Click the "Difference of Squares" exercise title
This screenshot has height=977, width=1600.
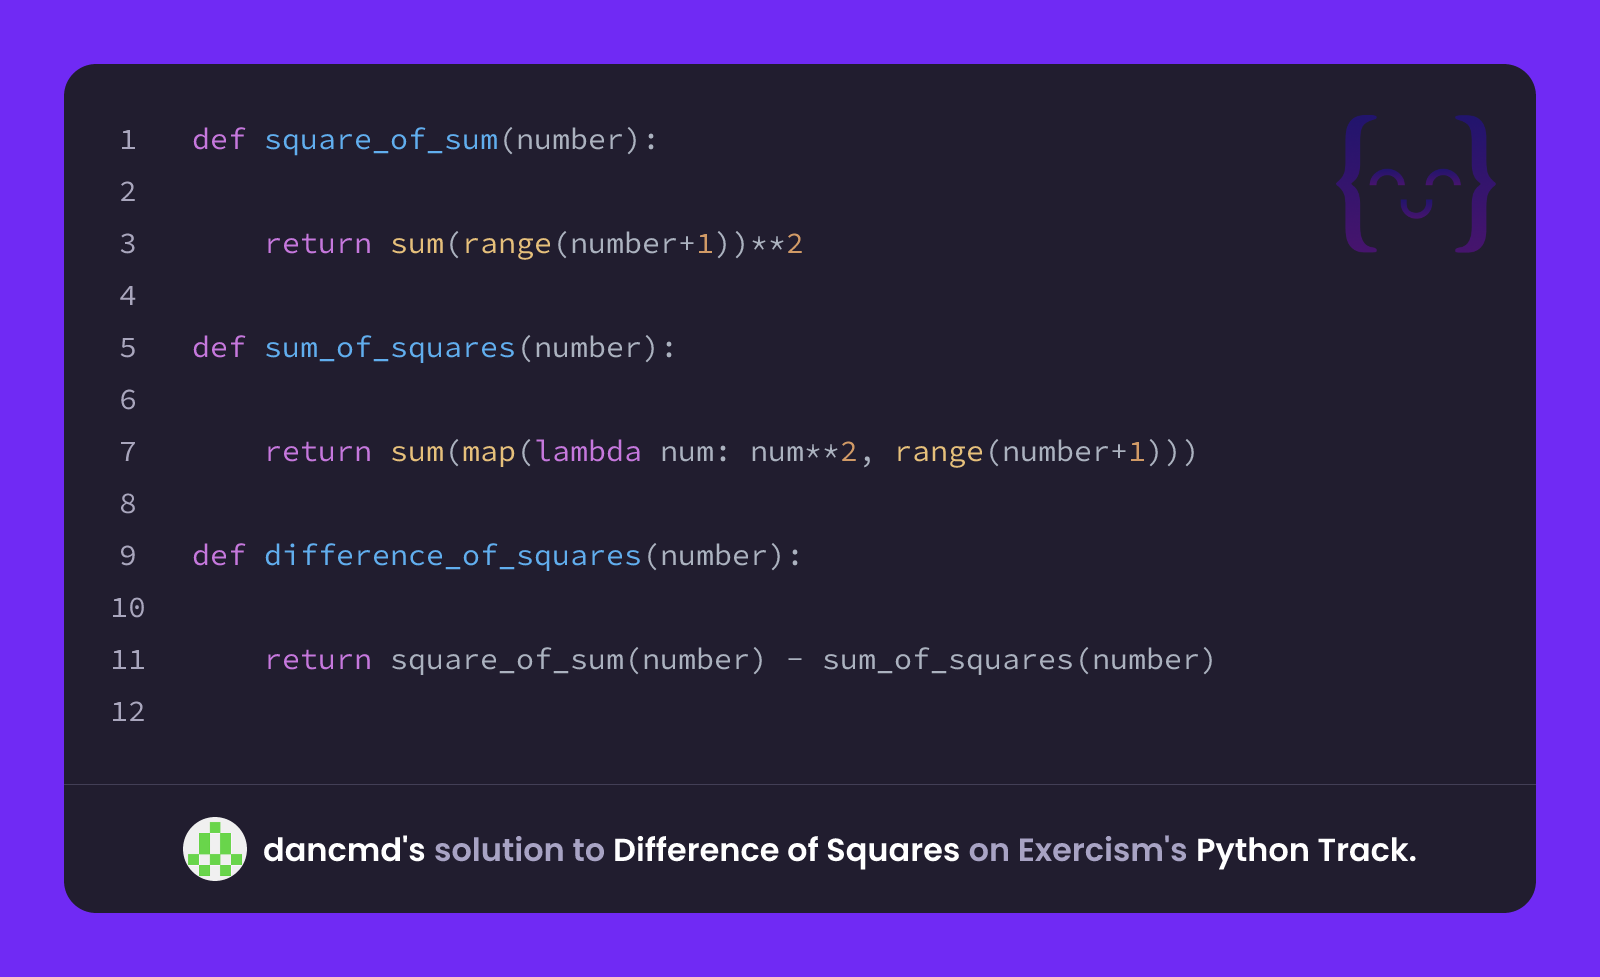pyautogui.click(x=786, y=850)
